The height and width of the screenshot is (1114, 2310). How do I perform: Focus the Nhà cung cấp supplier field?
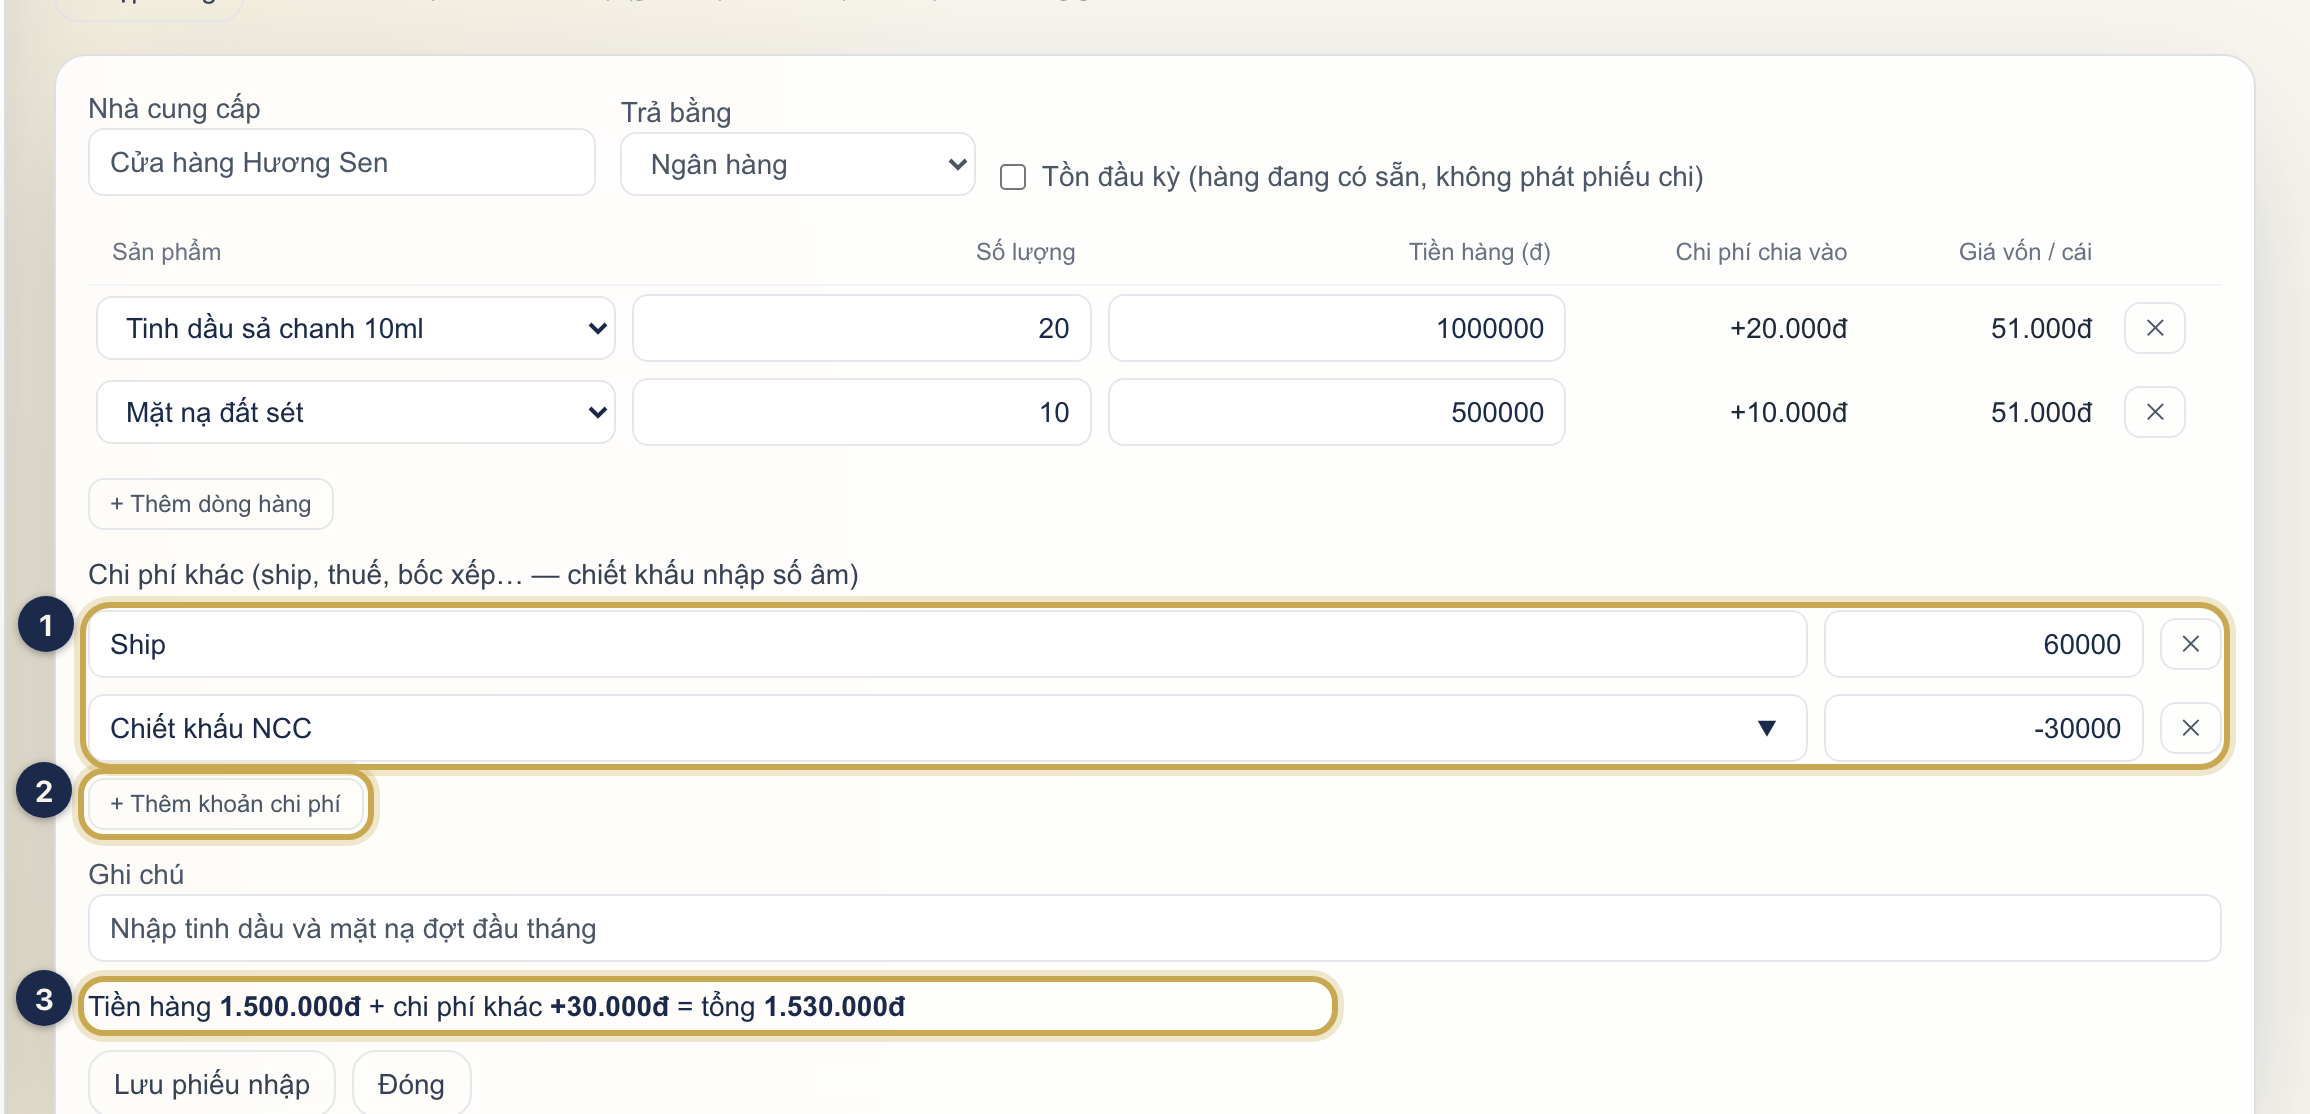pyautogui.click(x=342, y=162)
